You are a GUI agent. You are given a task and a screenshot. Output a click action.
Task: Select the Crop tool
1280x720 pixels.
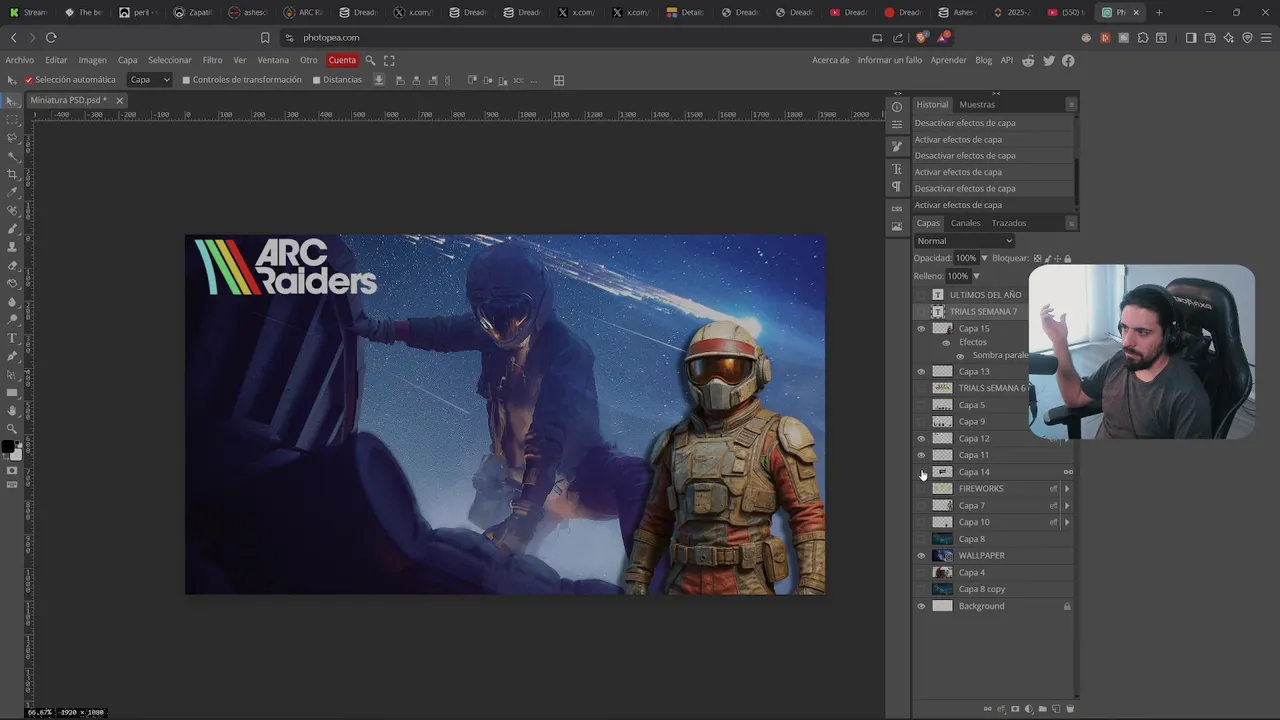pyautogui.click(x=12, y=174)
